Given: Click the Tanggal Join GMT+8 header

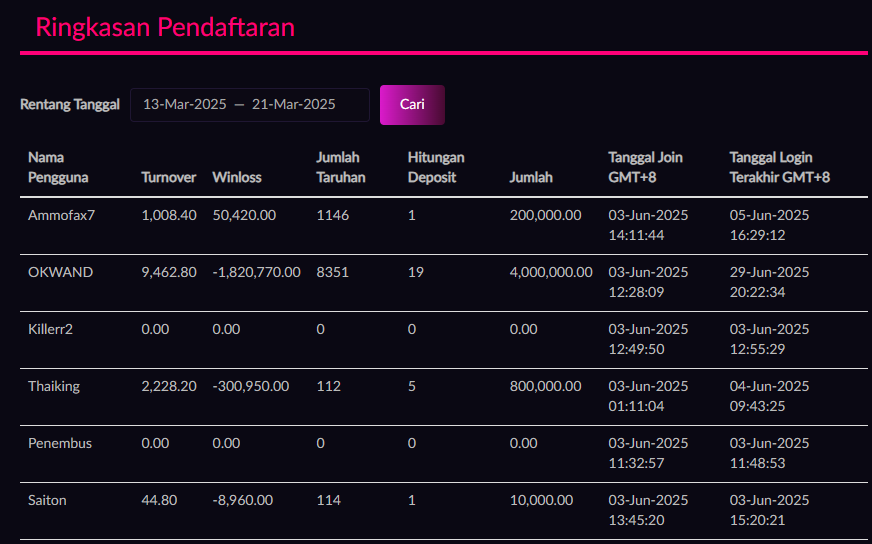Looking at the screenshot, I should point(646,167).
